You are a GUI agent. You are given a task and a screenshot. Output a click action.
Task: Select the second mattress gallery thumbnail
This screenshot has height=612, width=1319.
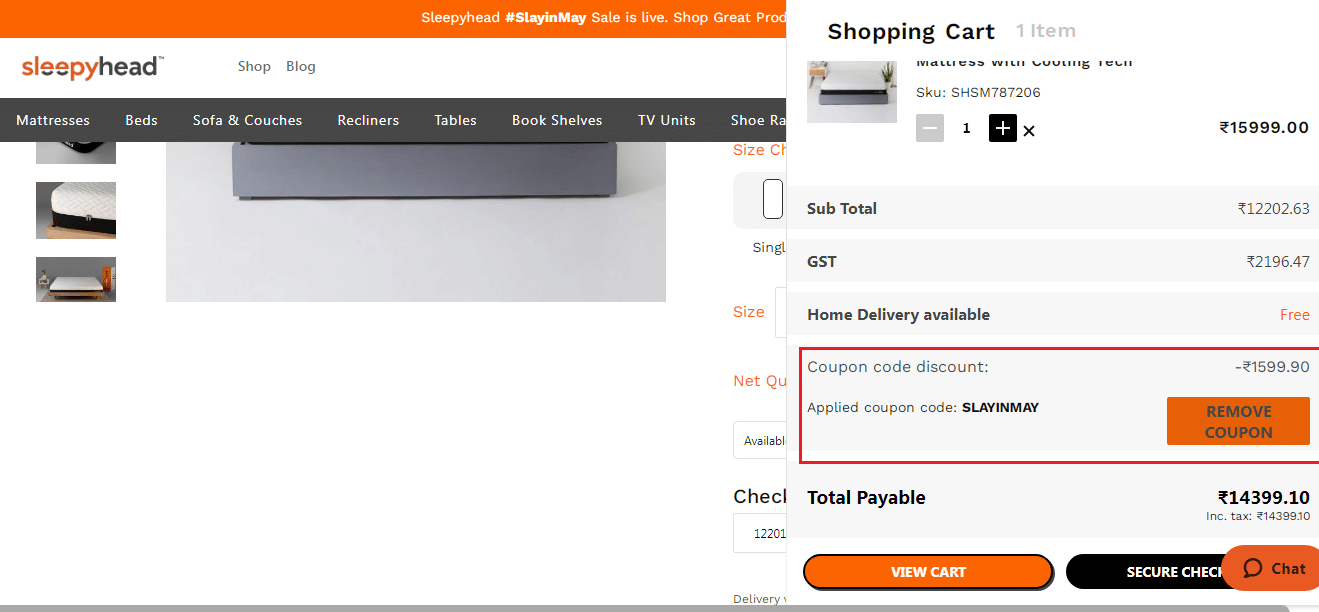coord(75,210)
